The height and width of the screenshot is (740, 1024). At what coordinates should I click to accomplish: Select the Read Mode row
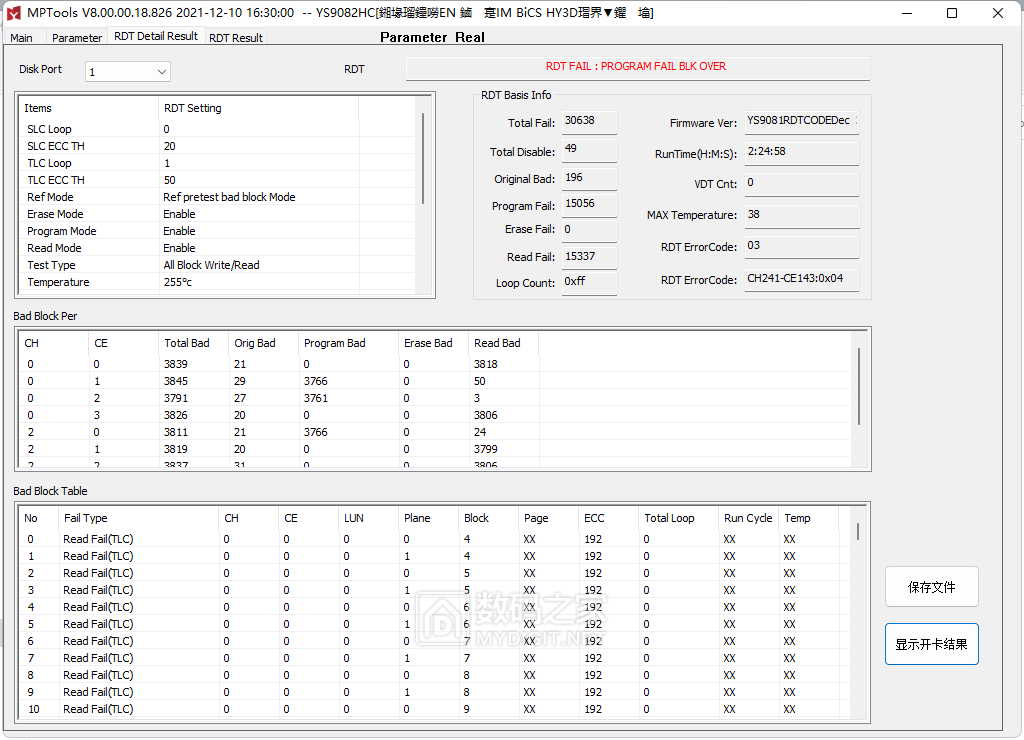tap(217, 248)
